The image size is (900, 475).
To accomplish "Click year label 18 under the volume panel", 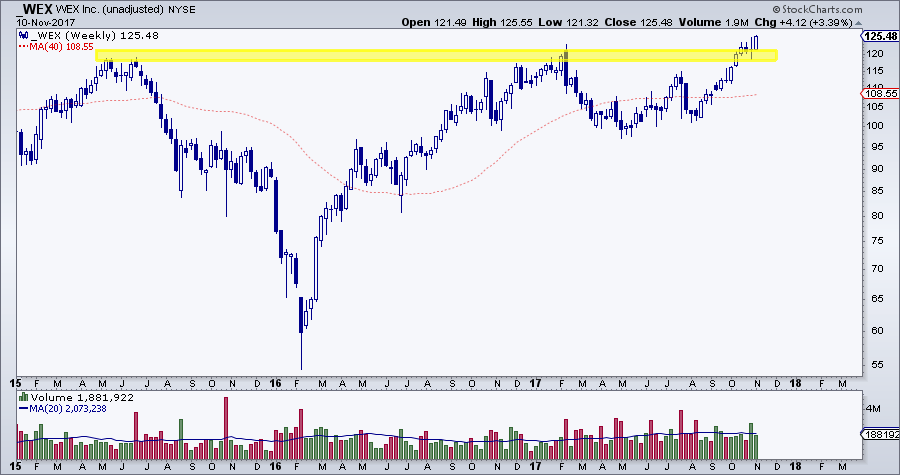I will (x=795, y=468).
